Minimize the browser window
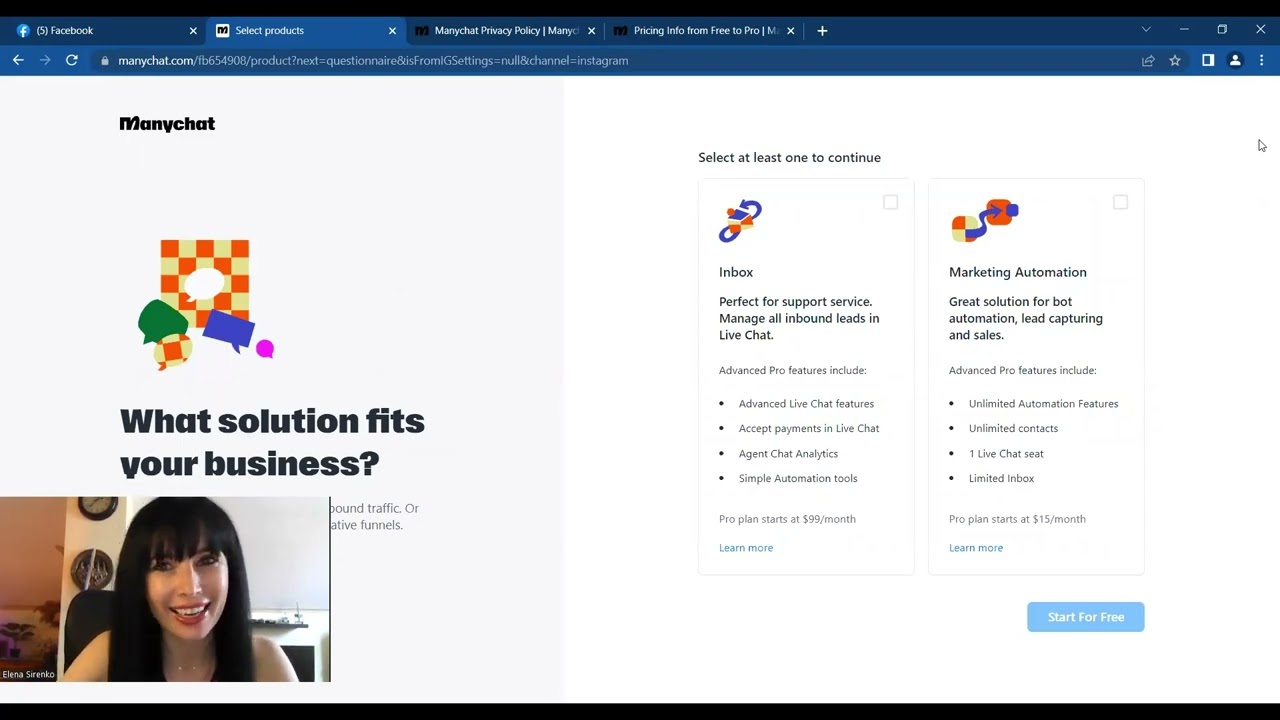 tap(1184, 30)
